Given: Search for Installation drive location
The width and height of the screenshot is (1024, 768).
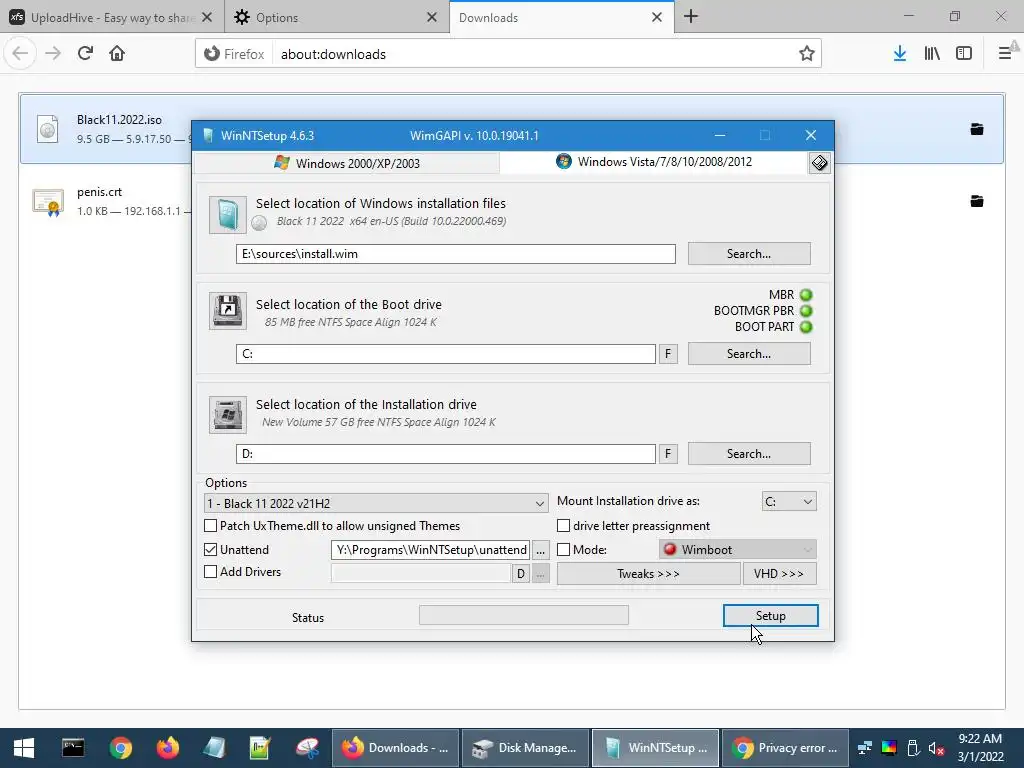Looking at the screenshot, I should 749,453.
